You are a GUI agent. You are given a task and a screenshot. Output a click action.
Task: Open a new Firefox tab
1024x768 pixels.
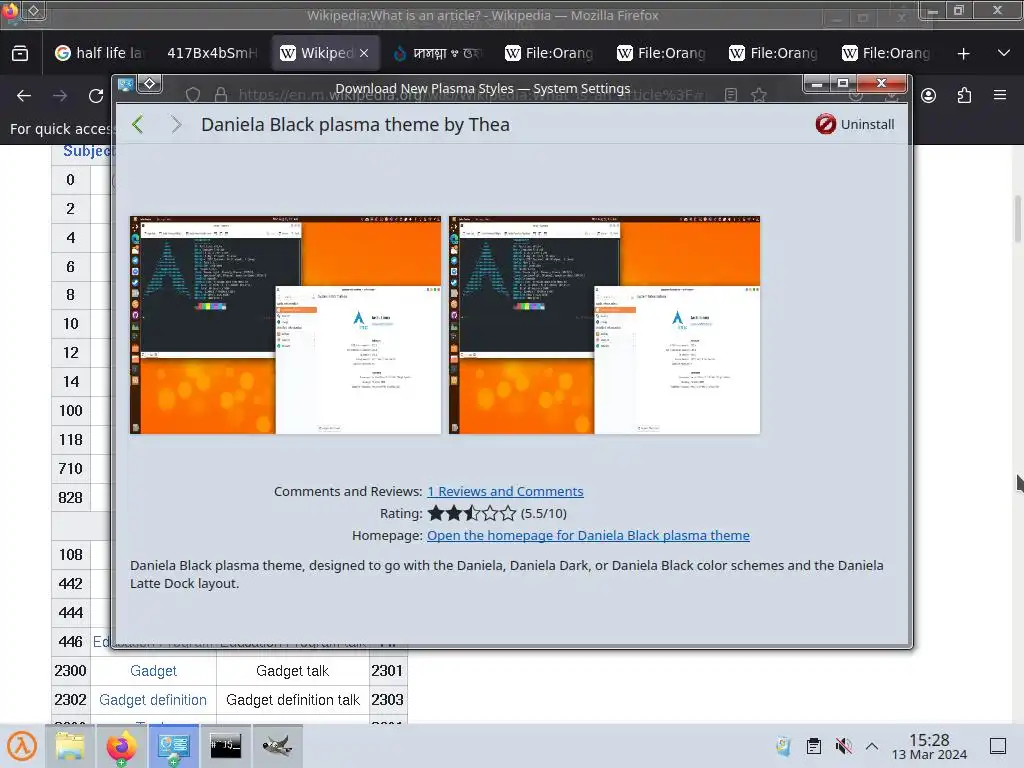coord(963,54)
